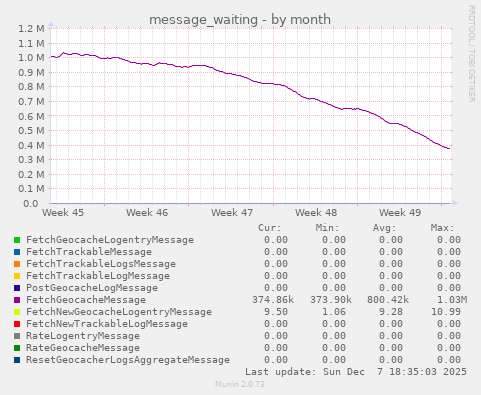Click the minimum value 1.06
The height and width of the screenshot is (395, 481).
pos(334,312)
